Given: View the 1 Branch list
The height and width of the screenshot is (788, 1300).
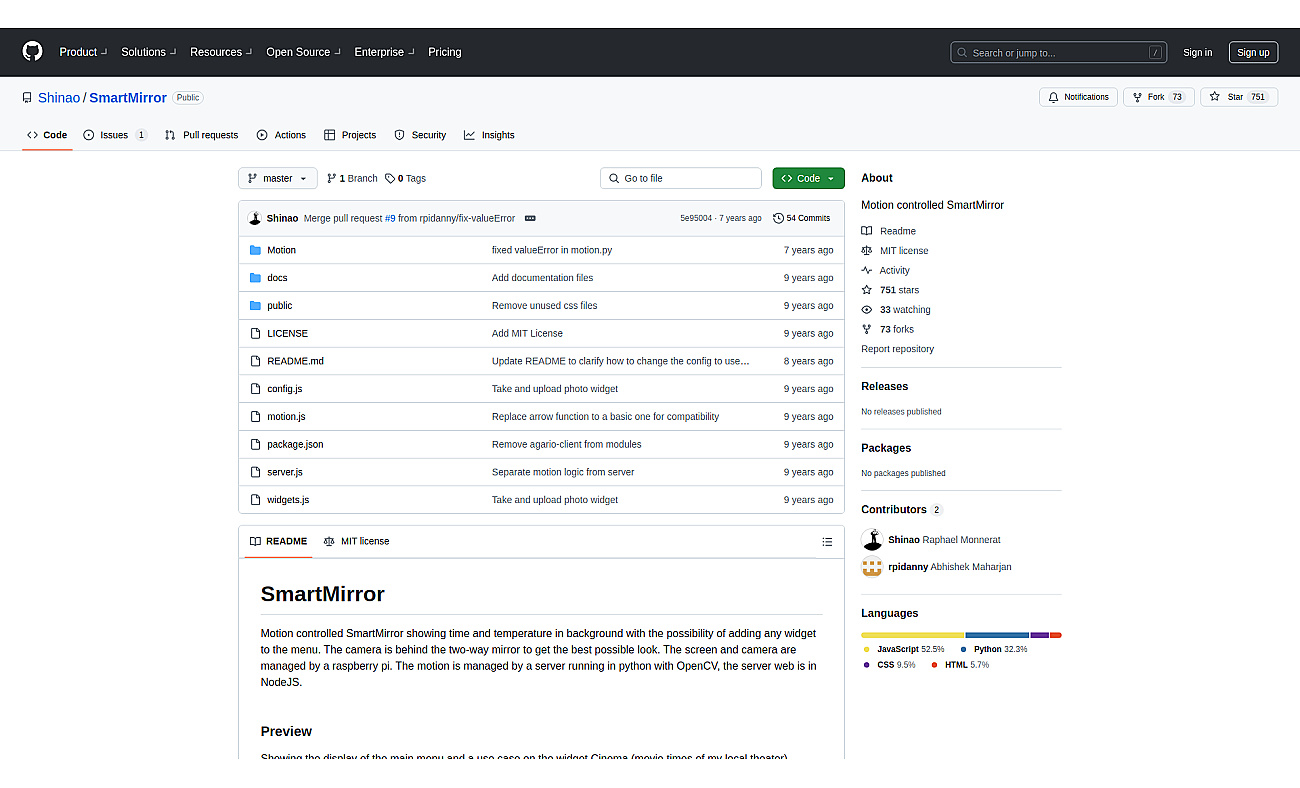Looking at the screenshot, I should pyautogui.click(x=352, y=178).
